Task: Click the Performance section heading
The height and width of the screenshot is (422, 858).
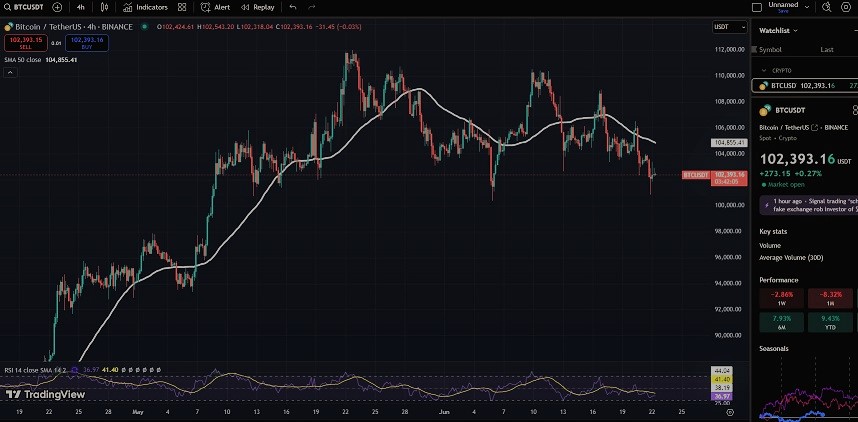Action: coord(779,280)
